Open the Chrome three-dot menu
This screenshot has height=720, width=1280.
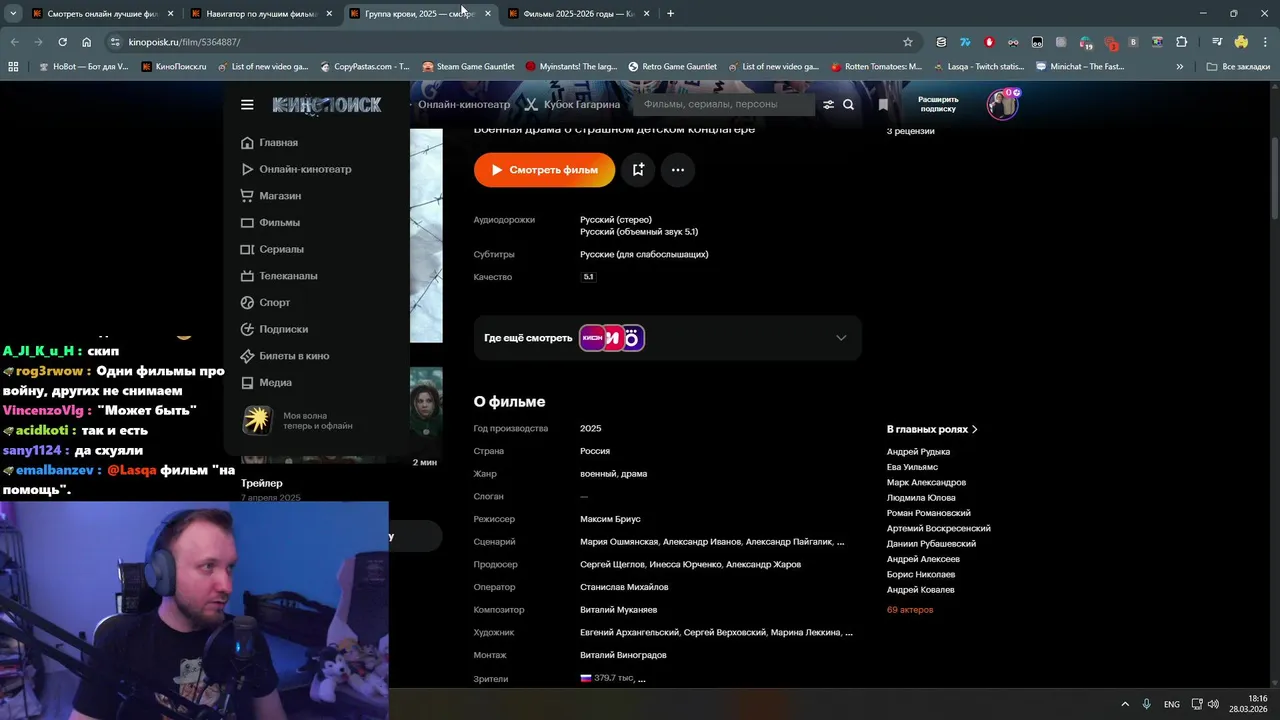(1265, 42)
